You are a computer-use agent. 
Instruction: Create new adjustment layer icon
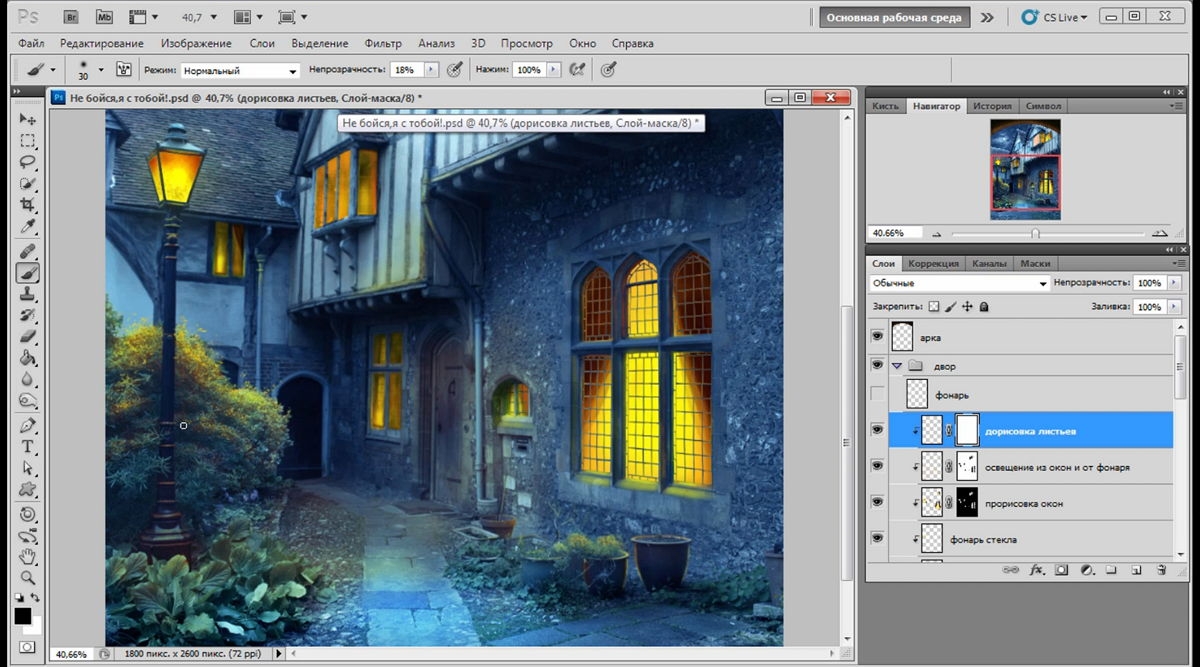(x=1086, y=570)
